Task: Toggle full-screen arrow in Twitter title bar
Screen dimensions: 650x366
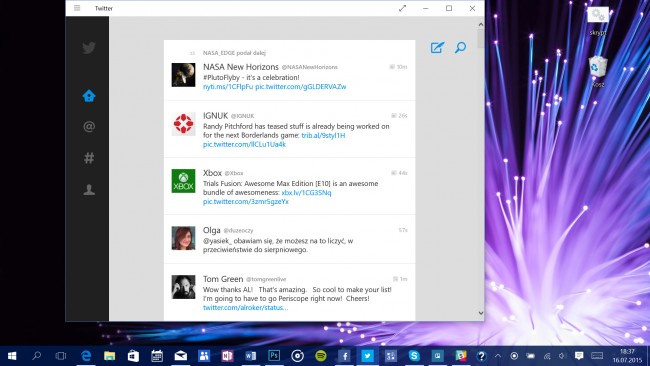Action: coord(402,8)
